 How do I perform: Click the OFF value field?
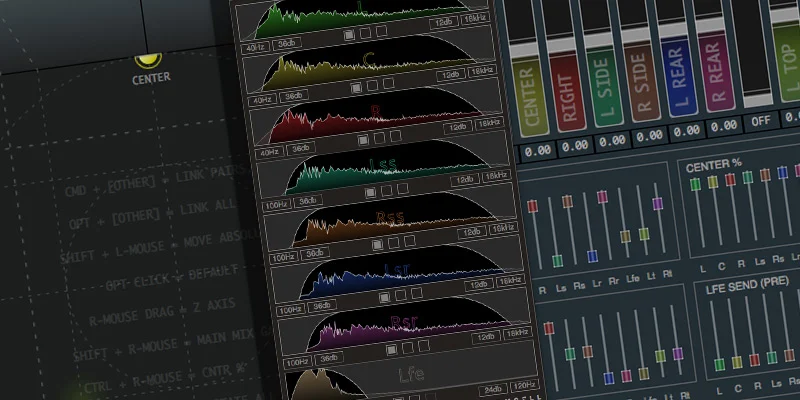761,121
